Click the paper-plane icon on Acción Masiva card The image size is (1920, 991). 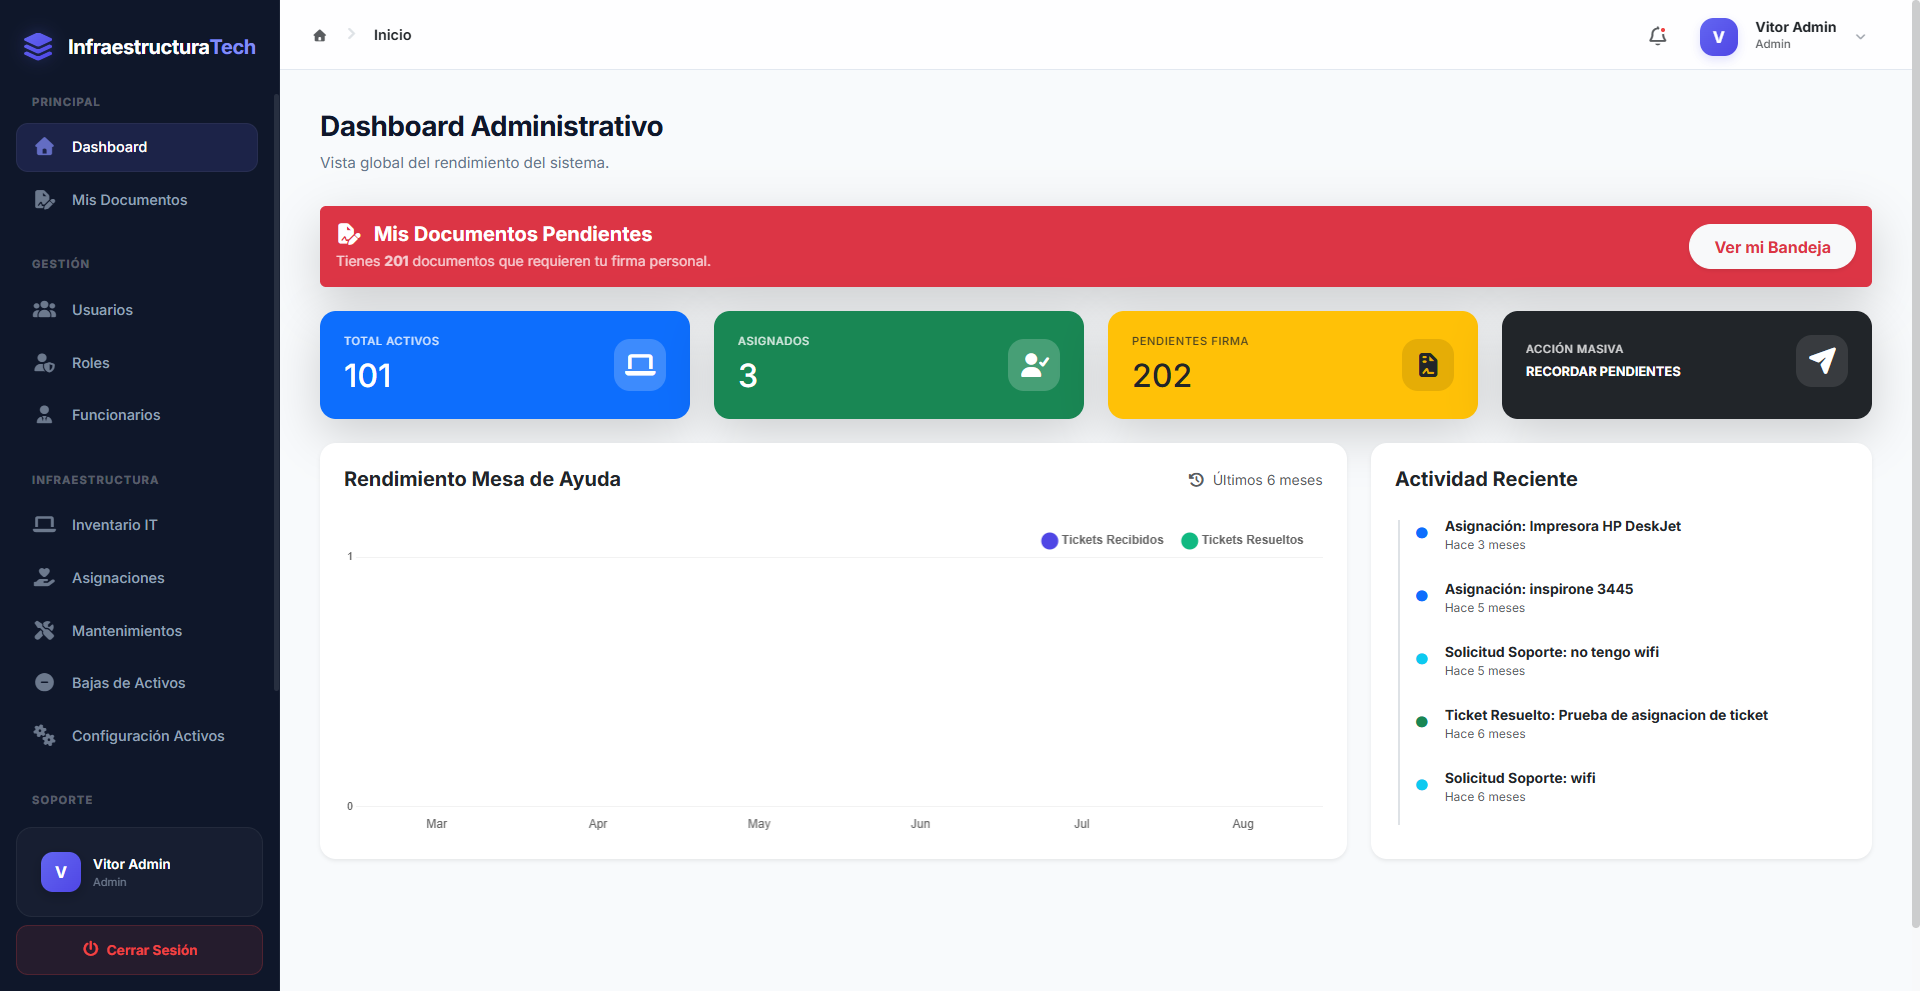(x=1822, y=361)
